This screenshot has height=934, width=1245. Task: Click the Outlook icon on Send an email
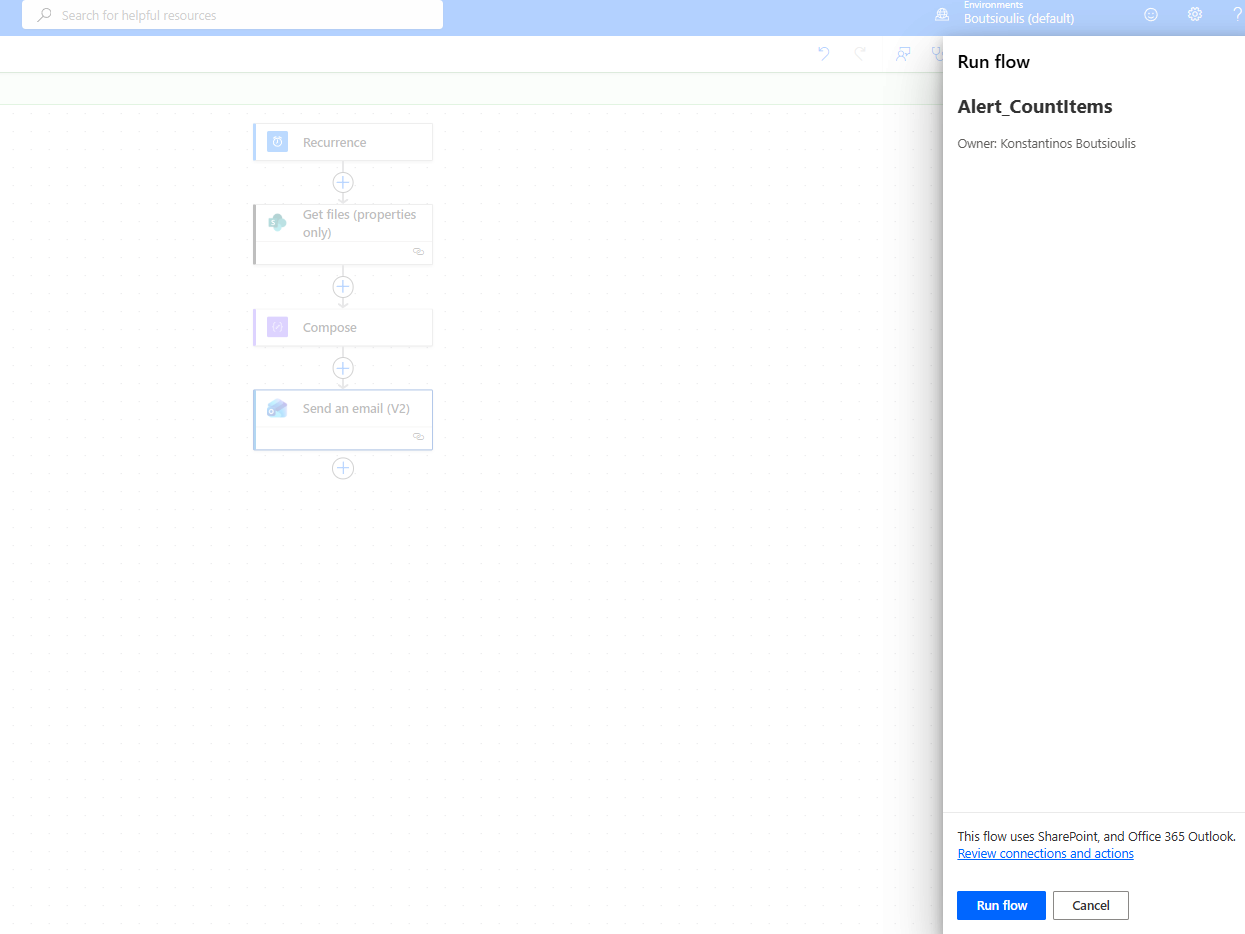pyautogui.click(x=277, y=408)
